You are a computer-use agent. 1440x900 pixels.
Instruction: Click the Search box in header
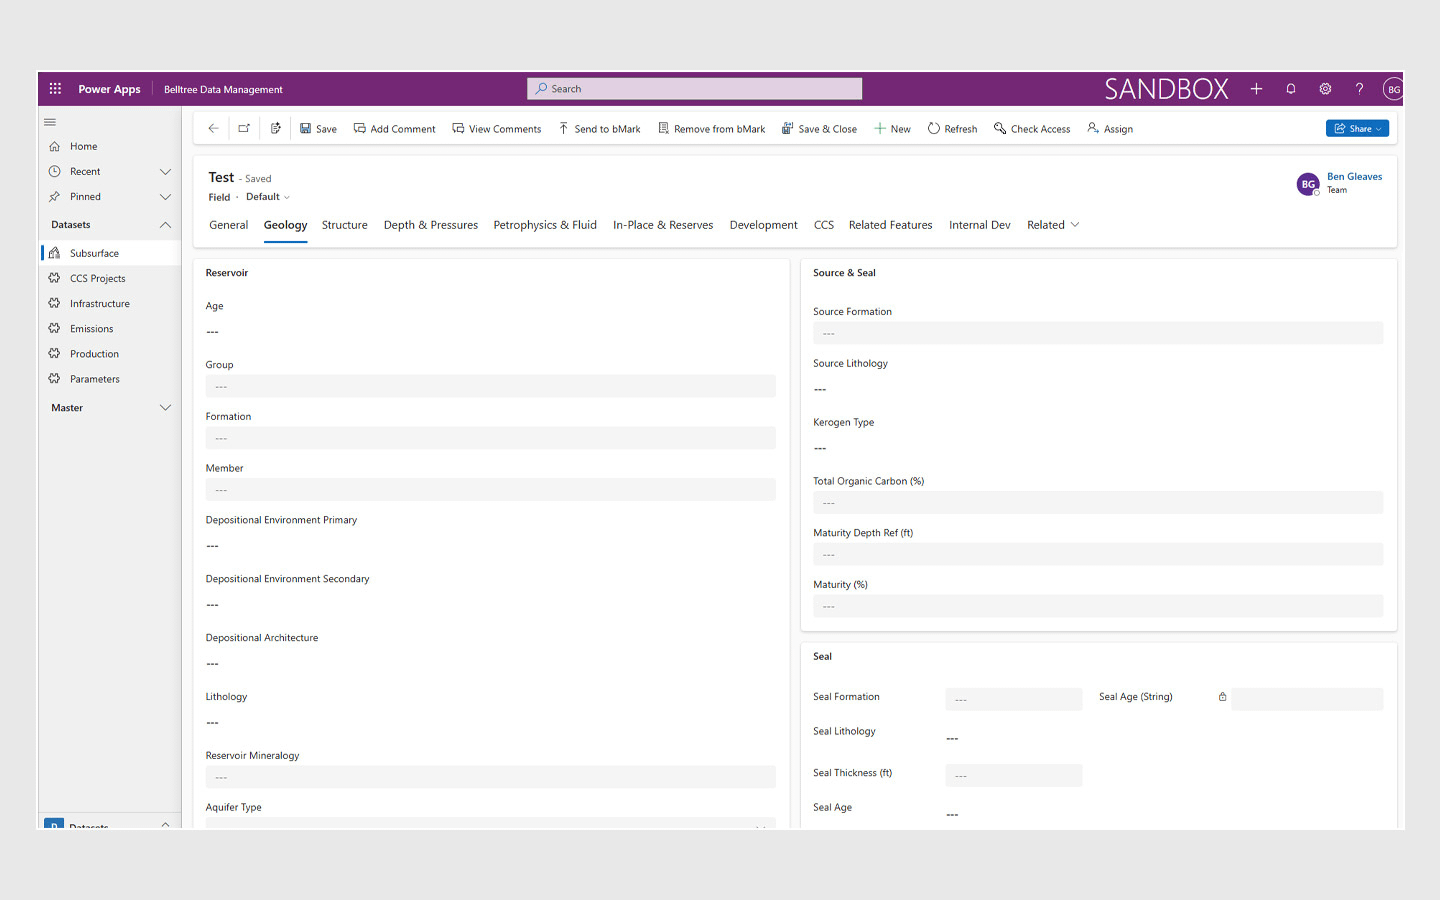coord(694,89)
